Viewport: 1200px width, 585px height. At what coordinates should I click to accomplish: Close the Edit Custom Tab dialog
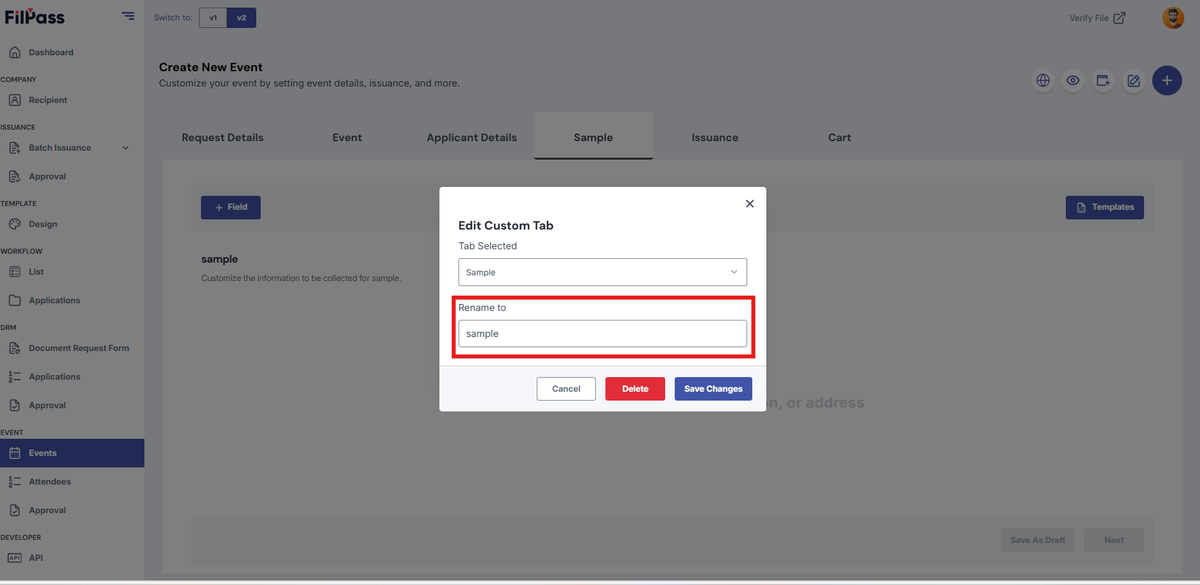click(750, 203)
